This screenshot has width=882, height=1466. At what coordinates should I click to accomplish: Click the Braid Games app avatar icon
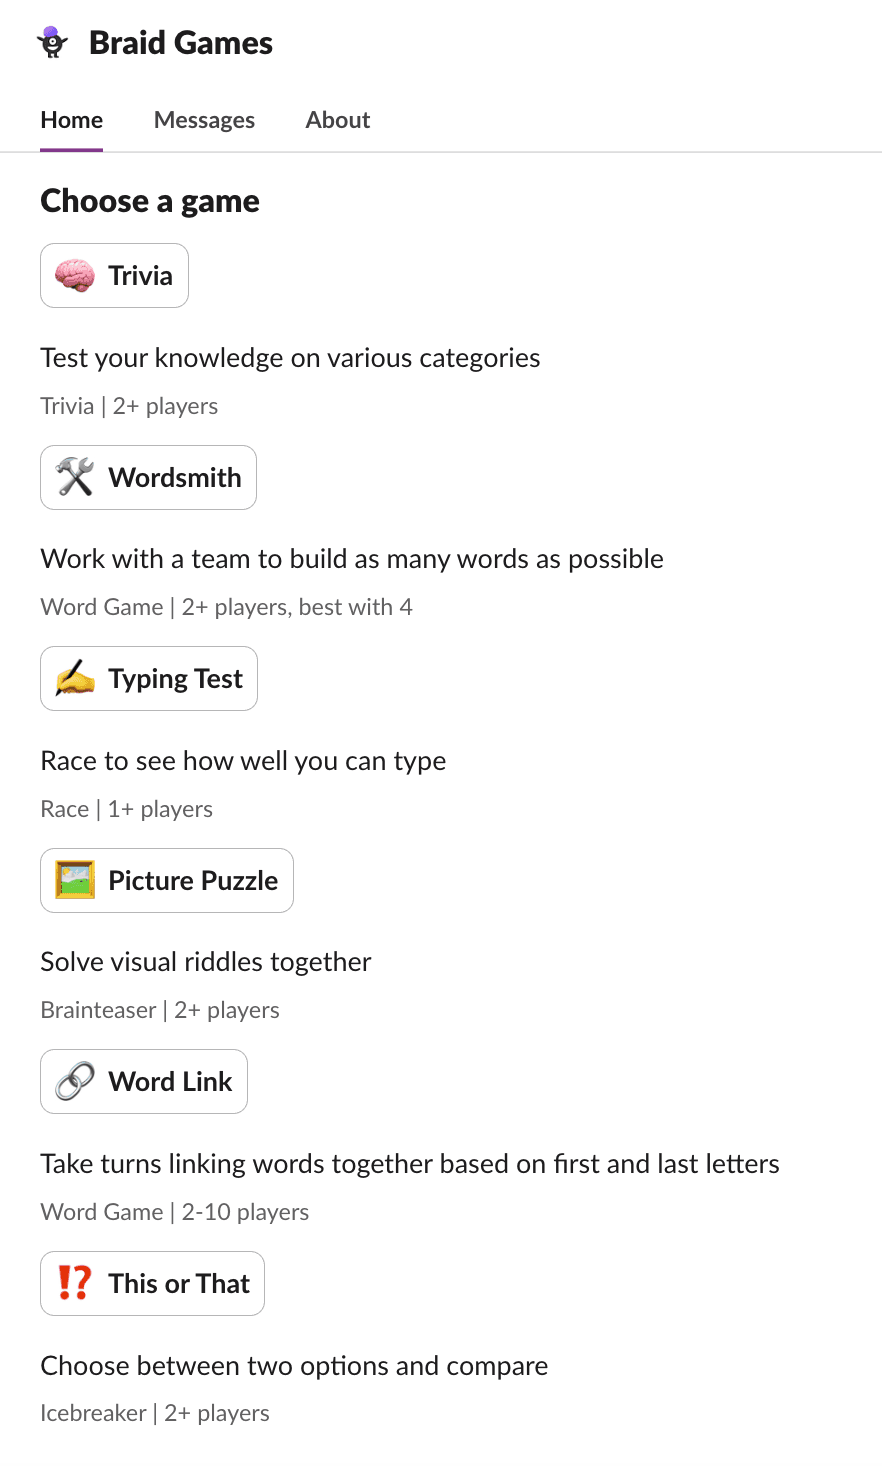52,43
